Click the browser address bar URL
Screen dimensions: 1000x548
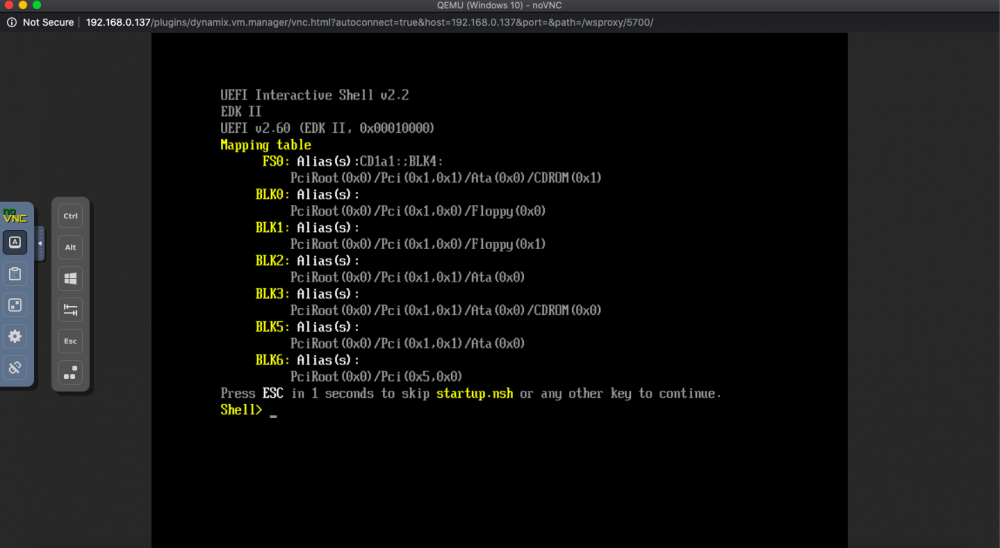point(369,22)
